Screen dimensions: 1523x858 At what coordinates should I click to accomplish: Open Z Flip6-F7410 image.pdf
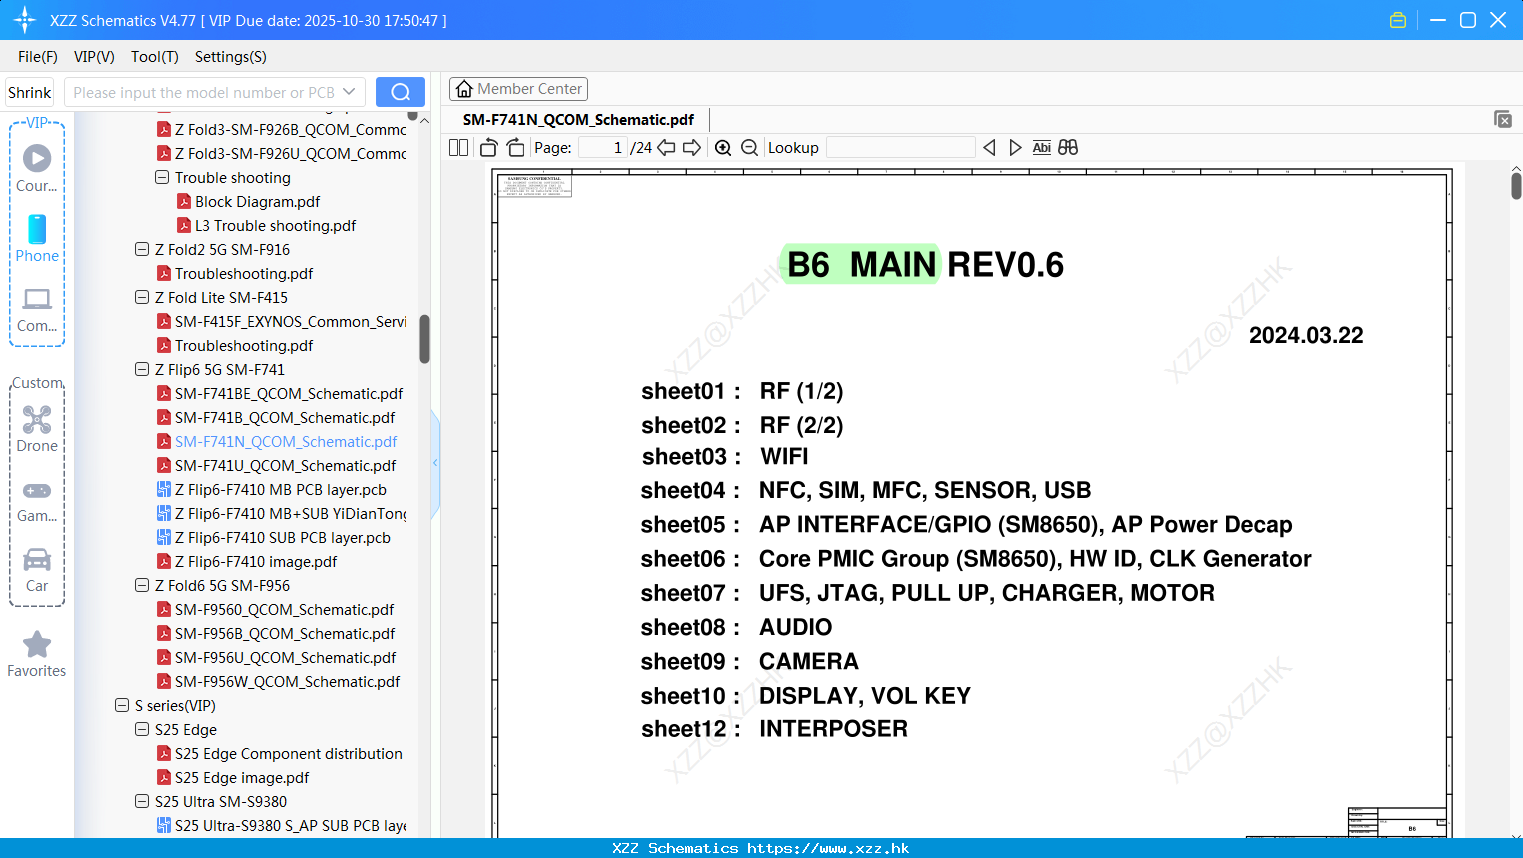pos(255,561)
